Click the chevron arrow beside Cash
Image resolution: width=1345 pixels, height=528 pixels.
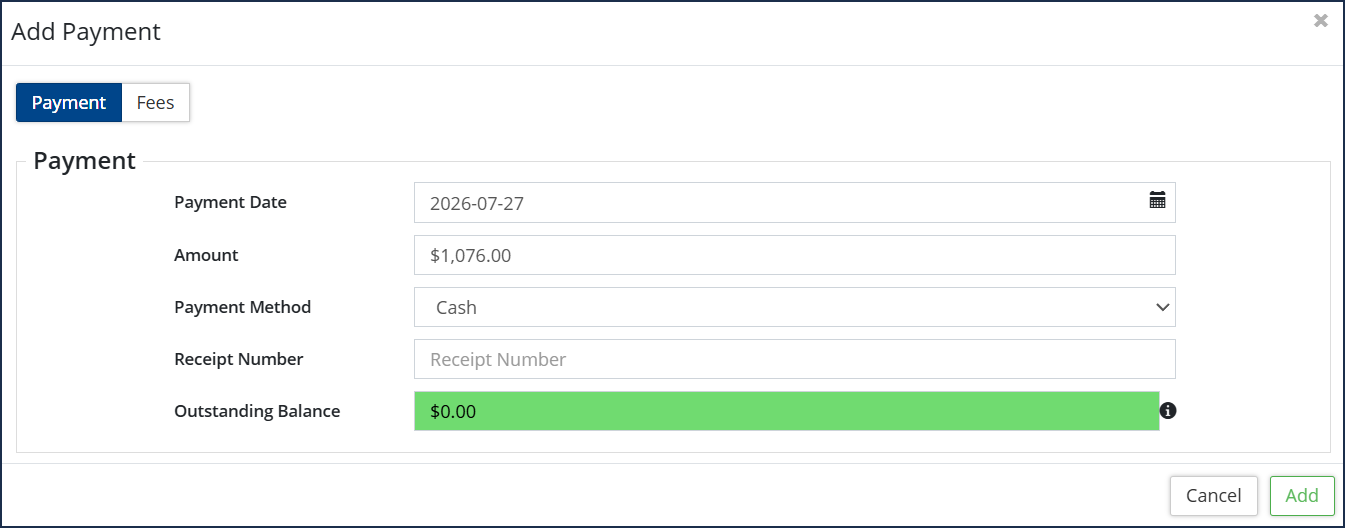point(1162,307)
